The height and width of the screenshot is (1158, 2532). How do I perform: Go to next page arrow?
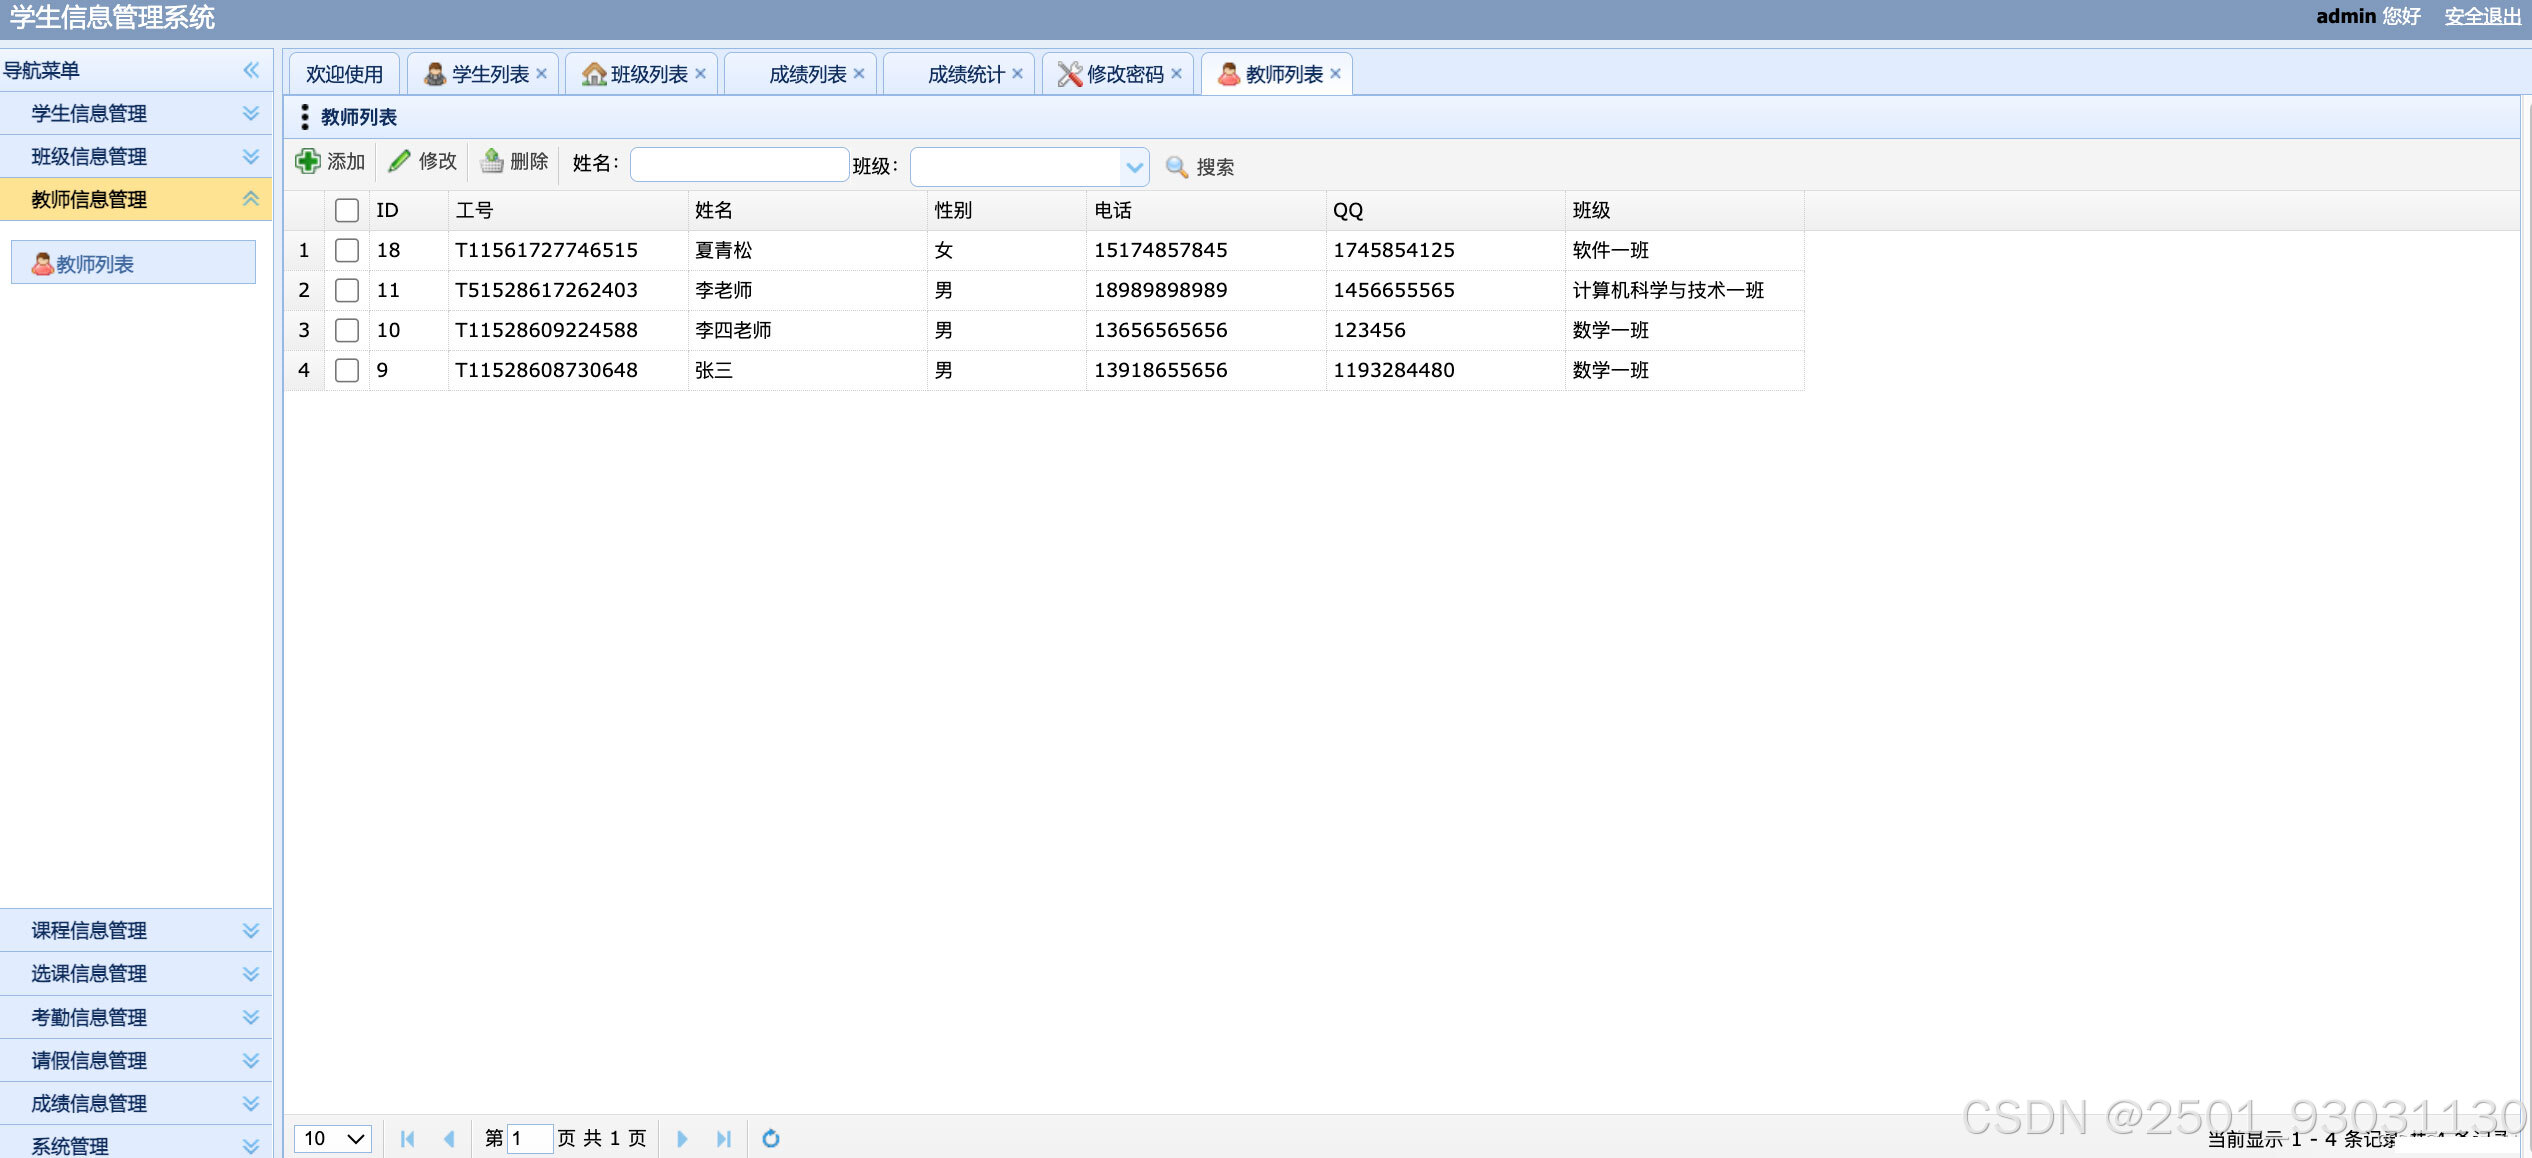682,1138
